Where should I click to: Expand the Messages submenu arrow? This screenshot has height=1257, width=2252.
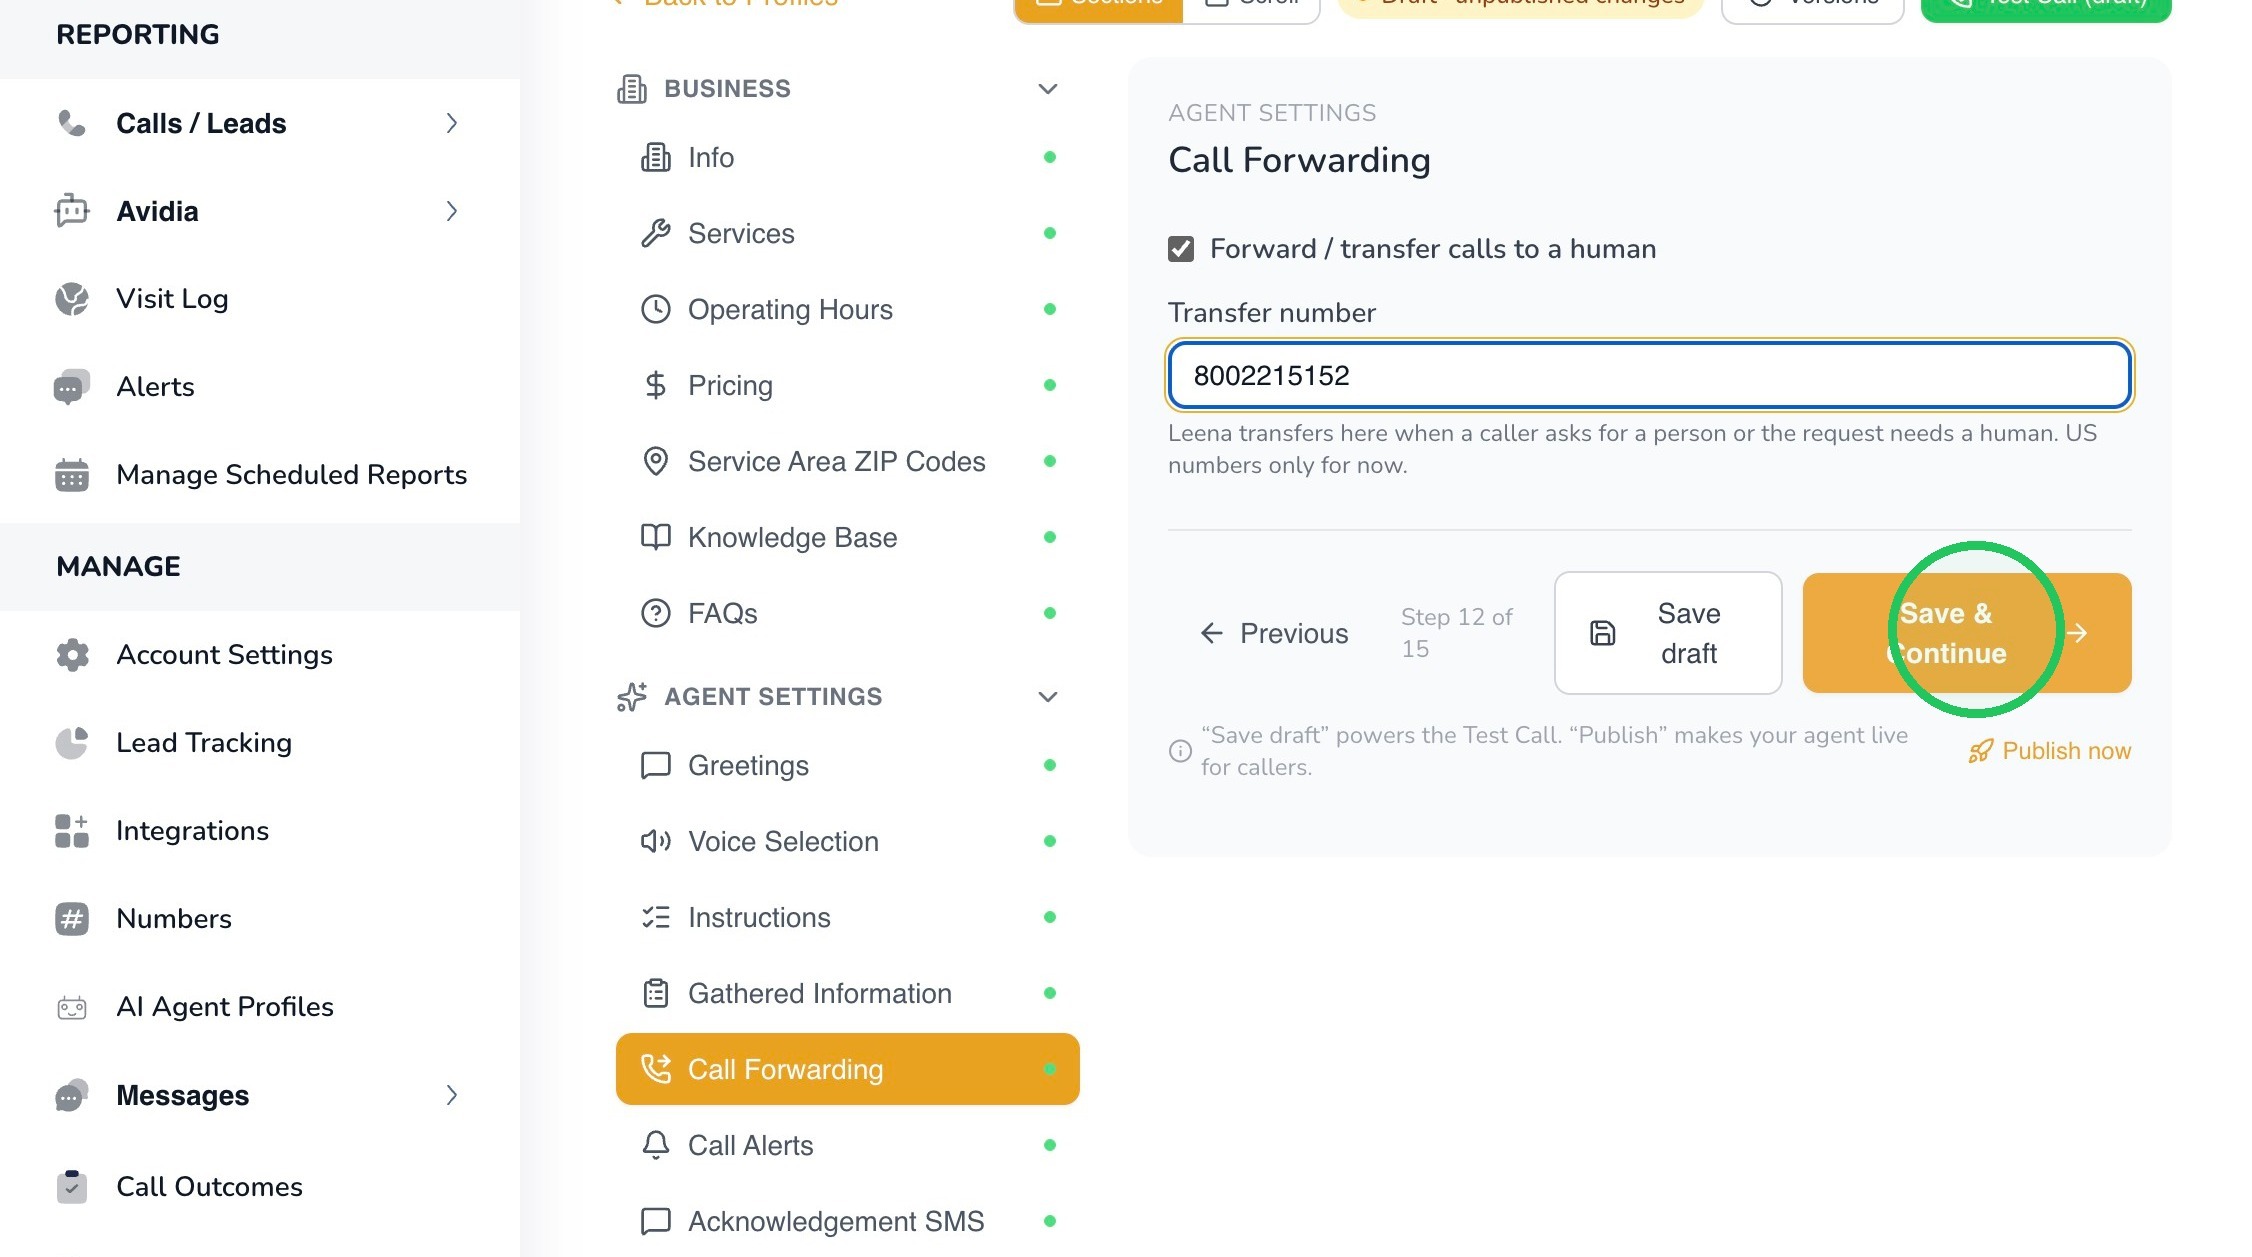451,1095
